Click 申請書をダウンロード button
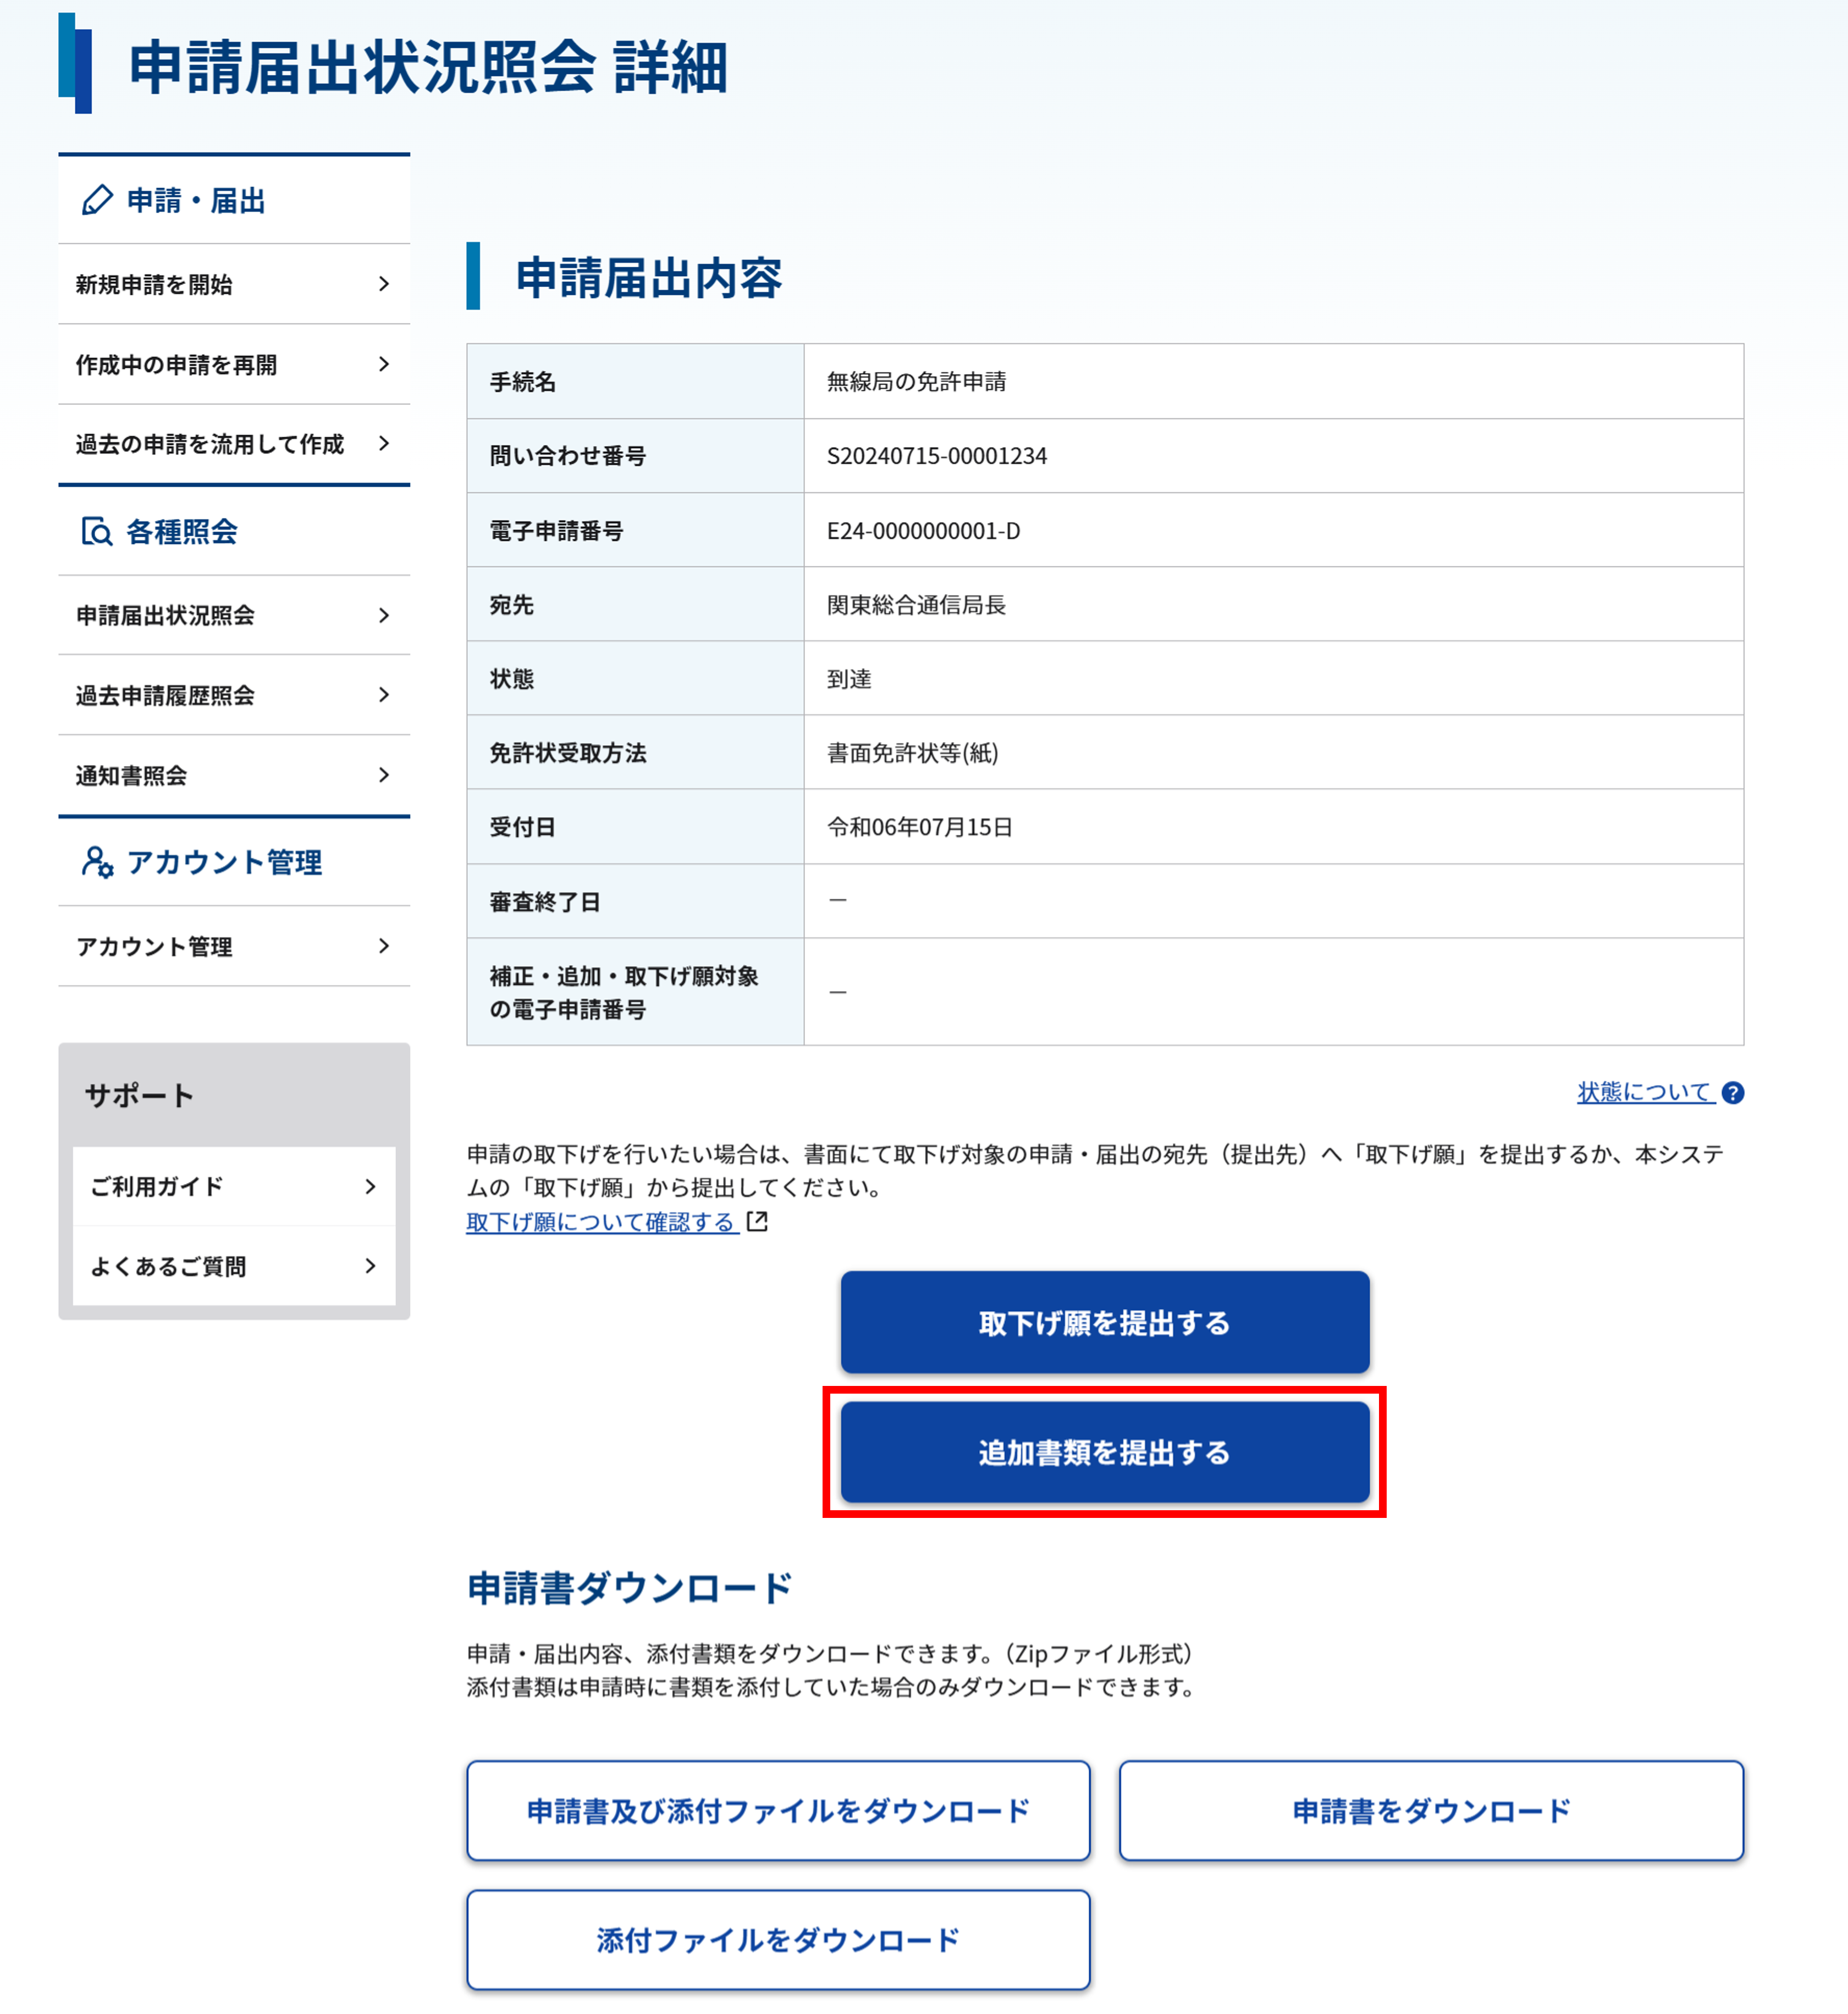Screen dimensions: 1848x2014 pos(1432,1811)
